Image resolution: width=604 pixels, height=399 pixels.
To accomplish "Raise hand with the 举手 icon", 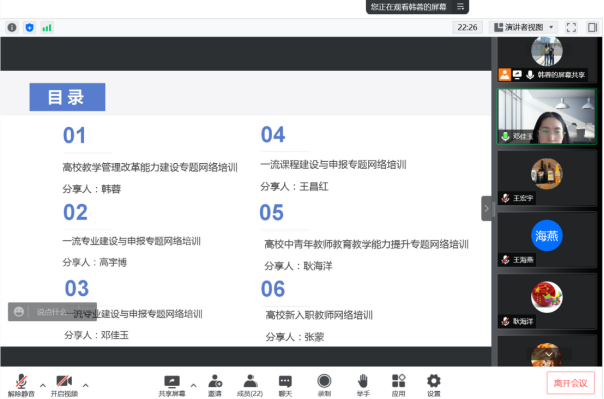I will point(363,385).
